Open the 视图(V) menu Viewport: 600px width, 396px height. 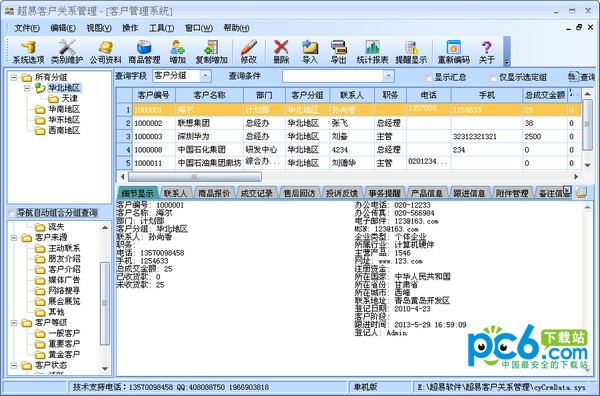[x=98, y=28]
